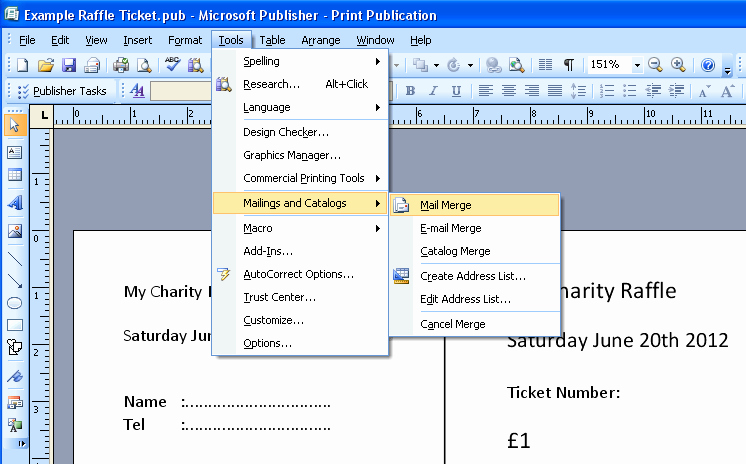746x464 pixels.
Task: Open the Insert menu
Action: [137, 40]
